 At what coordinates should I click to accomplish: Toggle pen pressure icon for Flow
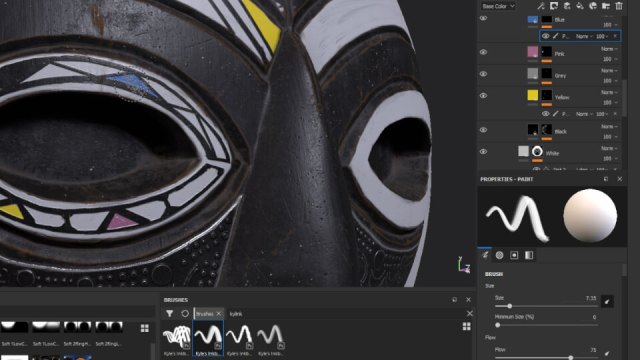point(607,353)
